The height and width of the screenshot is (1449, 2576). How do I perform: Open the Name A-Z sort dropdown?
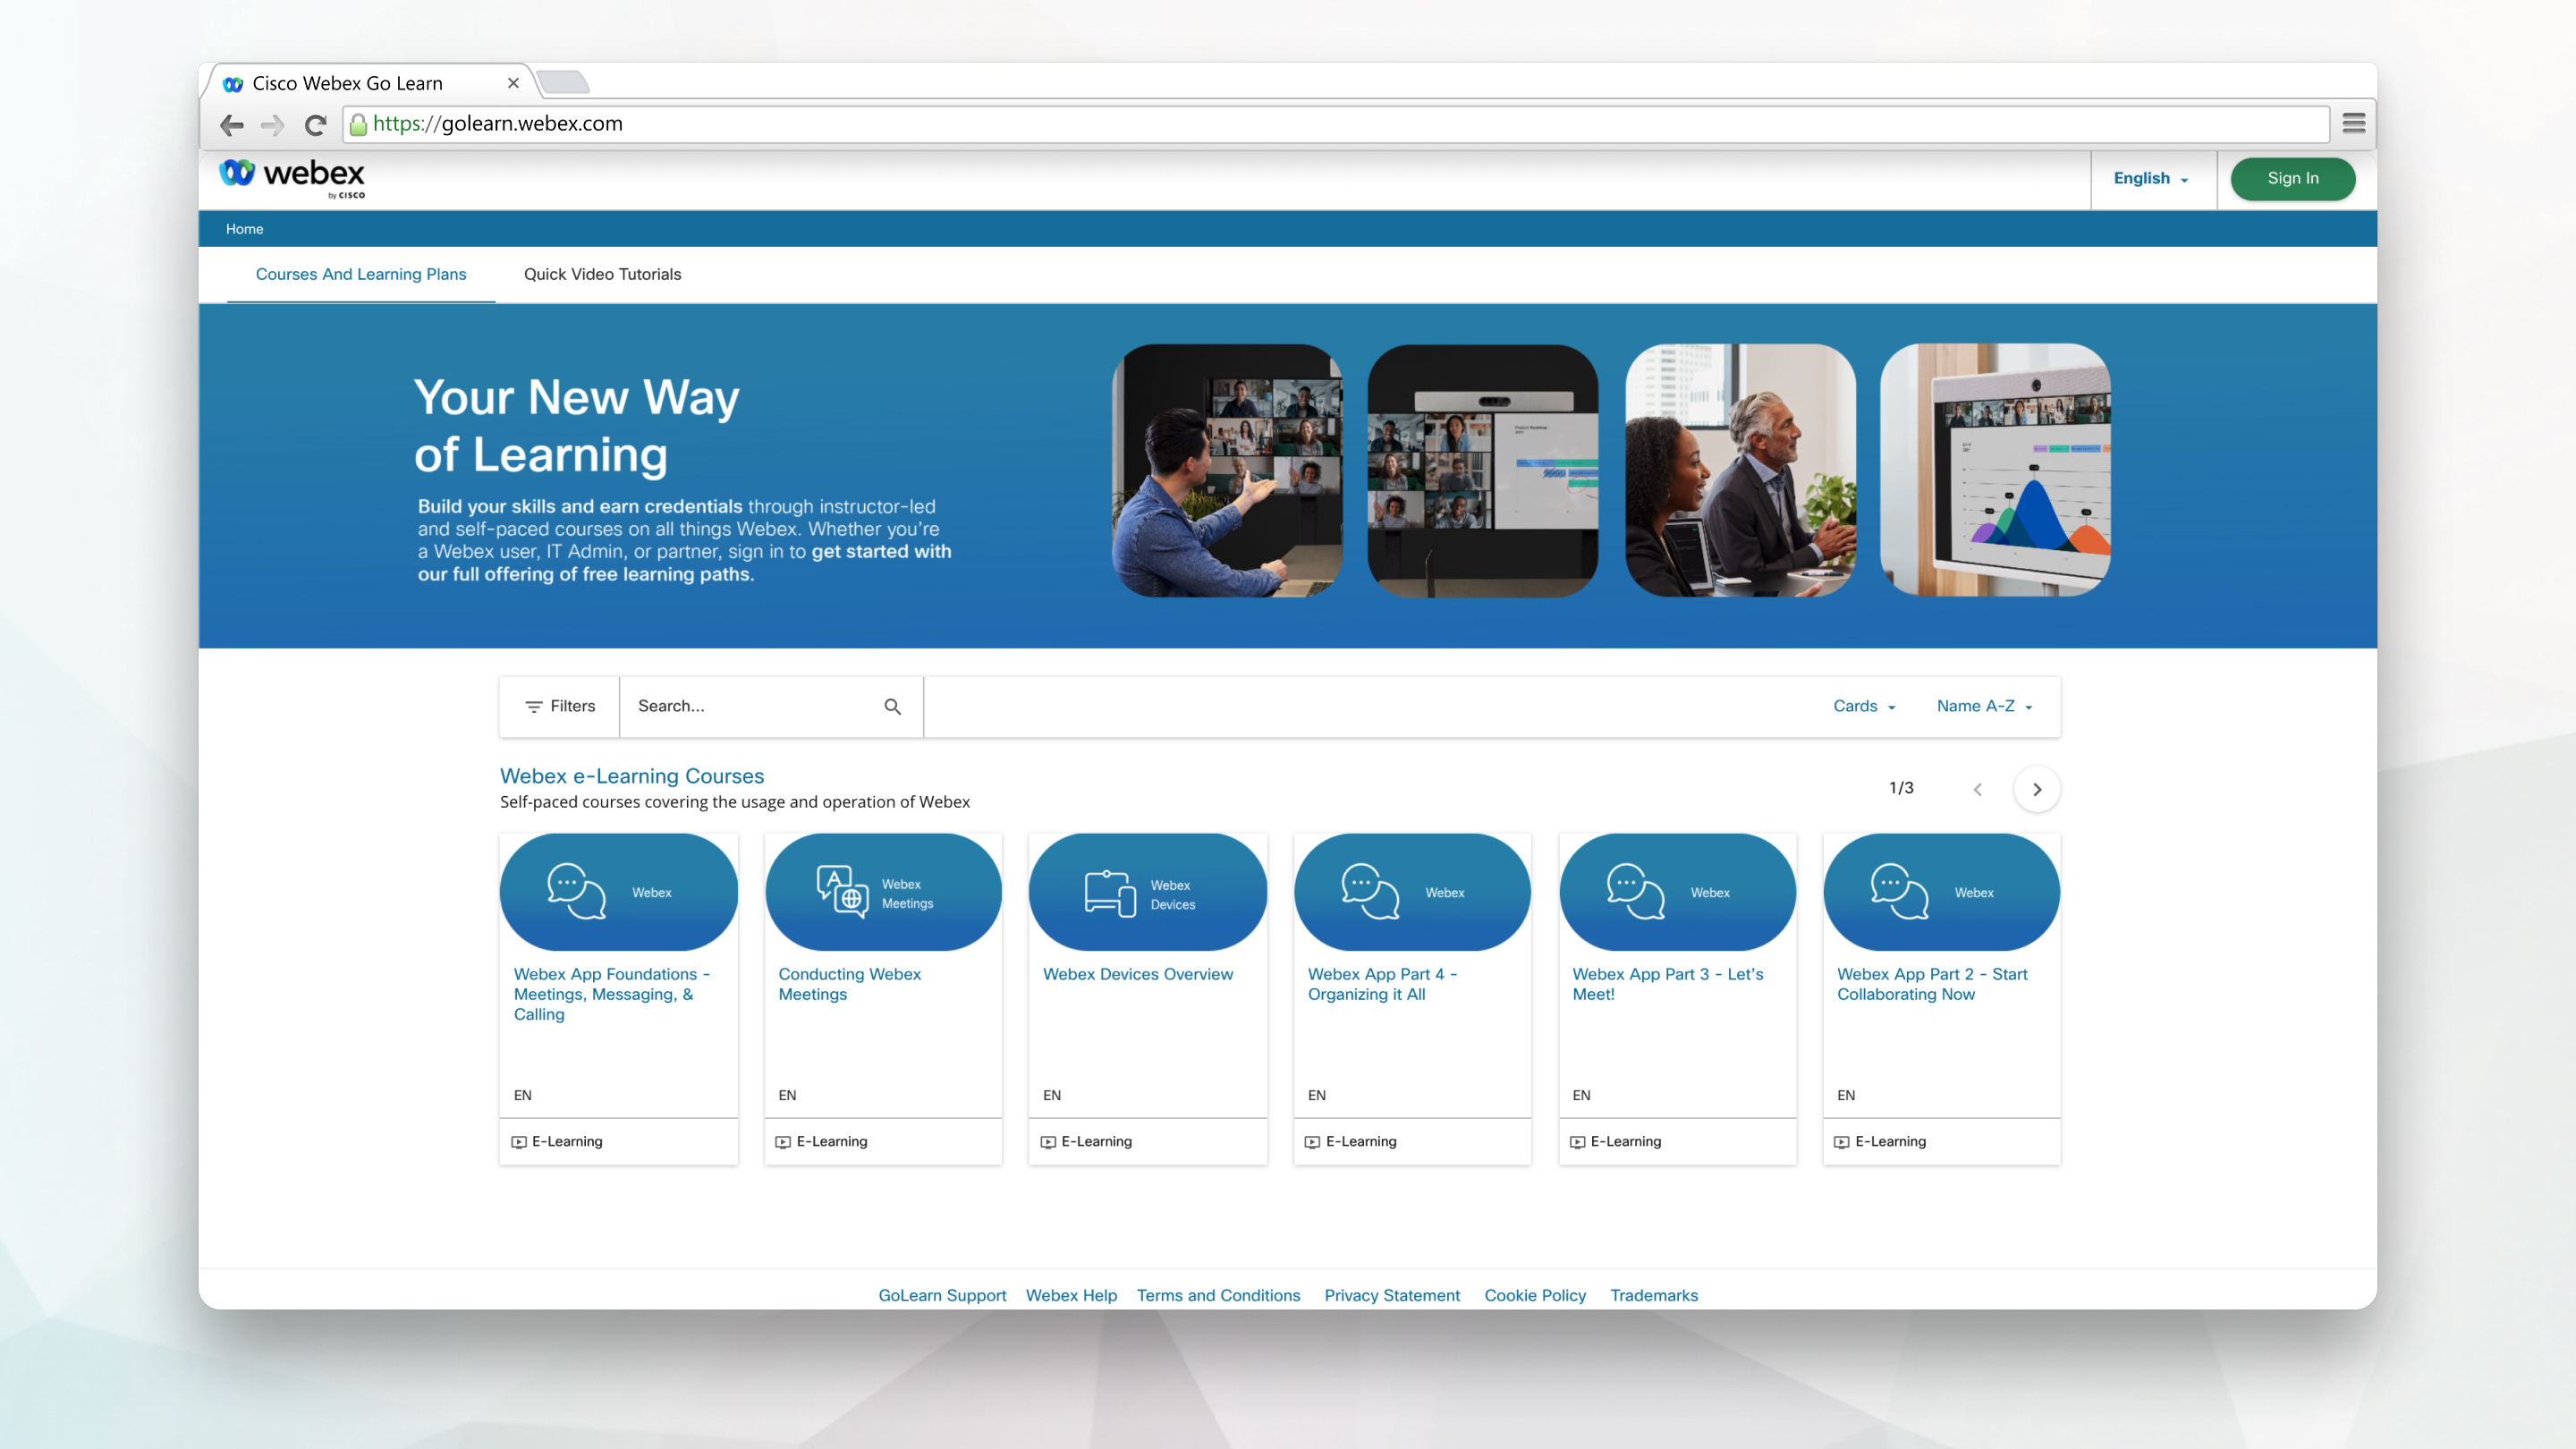(x=1984, y=706)
